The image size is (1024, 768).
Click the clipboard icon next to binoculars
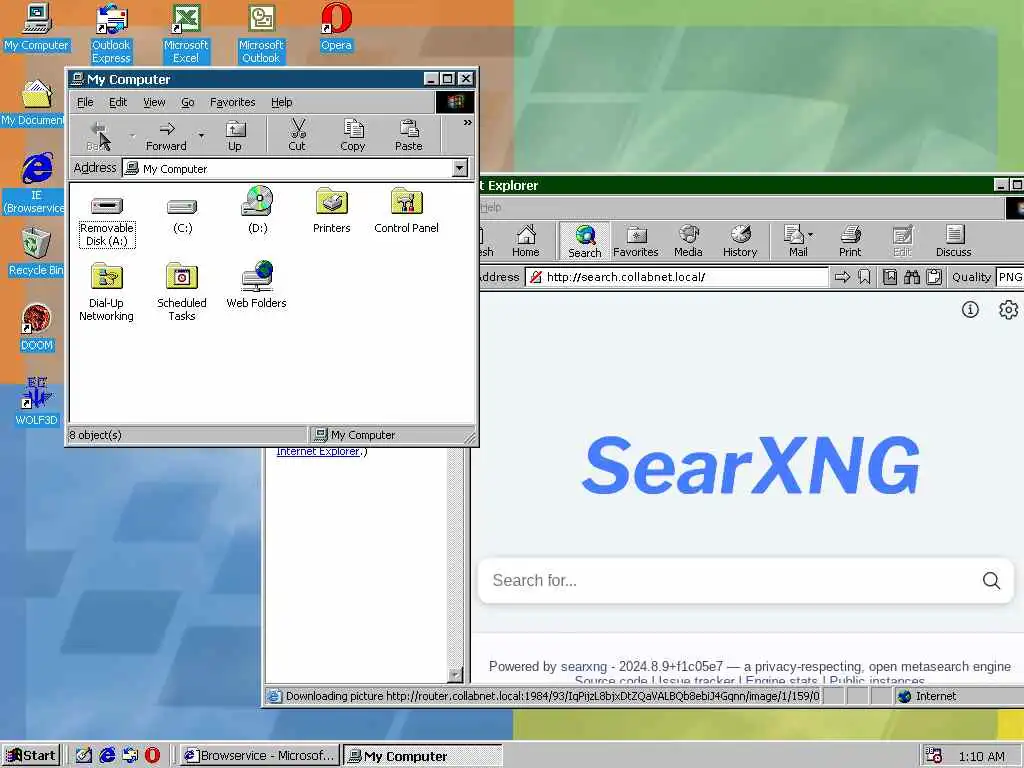[x=935, y=277]
